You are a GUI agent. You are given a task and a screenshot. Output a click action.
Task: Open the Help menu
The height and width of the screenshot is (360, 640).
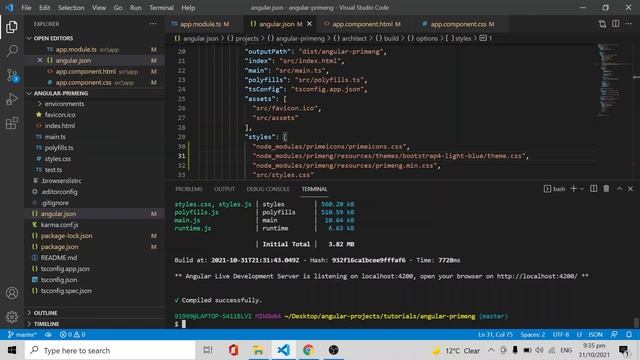pyautogui.click(x=188, y=8)
